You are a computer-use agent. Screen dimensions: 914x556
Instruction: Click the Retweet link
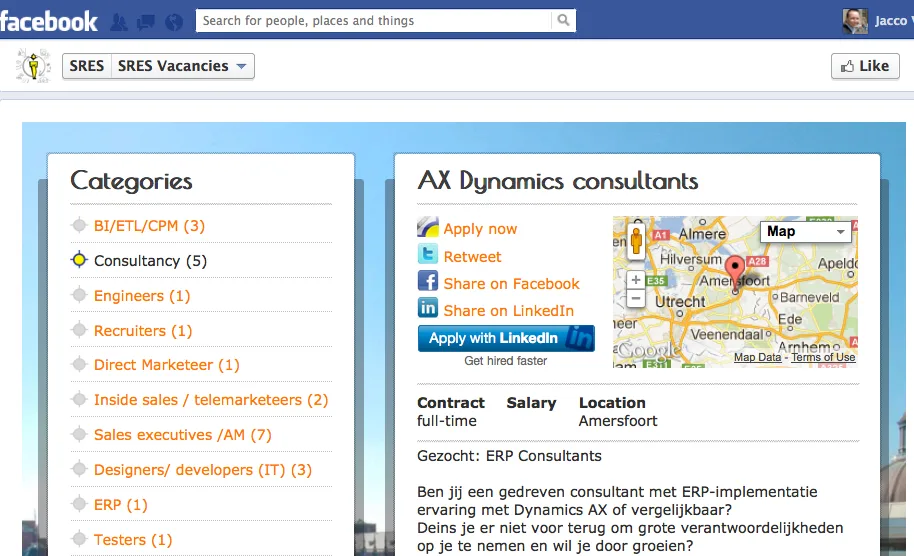[x=472, y=256]
